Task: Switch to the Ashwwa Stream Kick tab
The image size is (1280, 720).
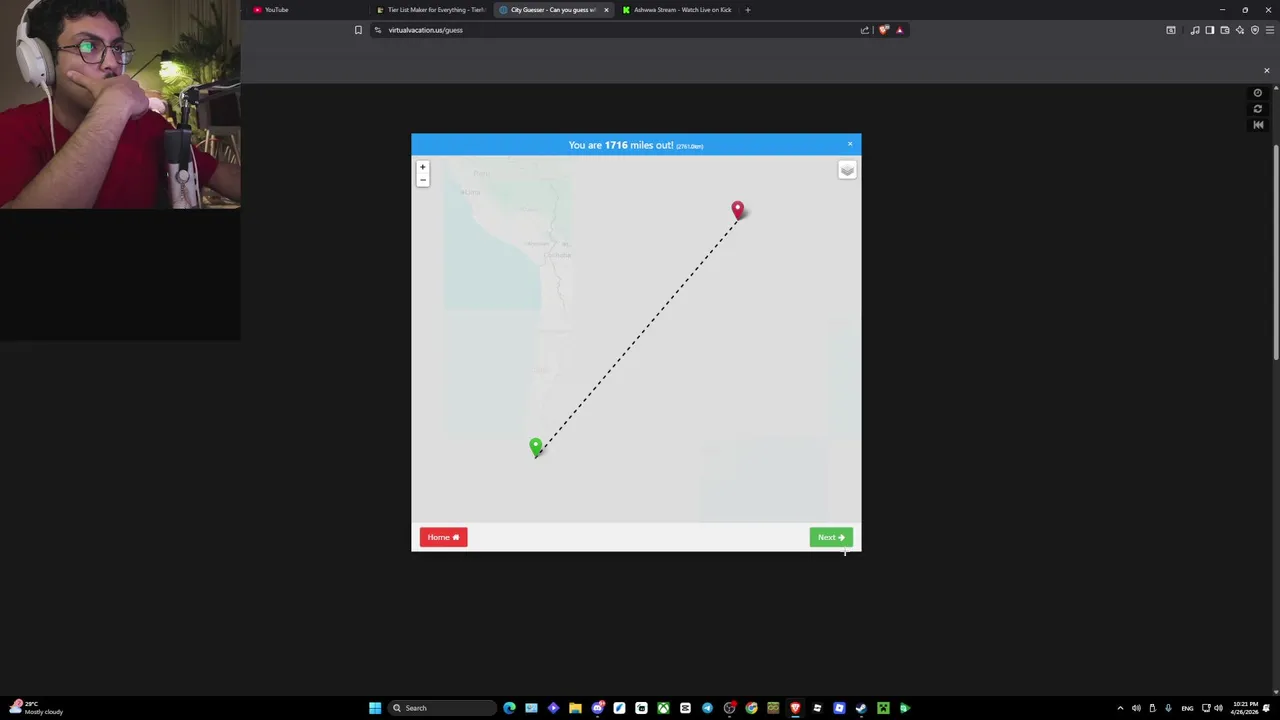Action: tap(678, 10)
